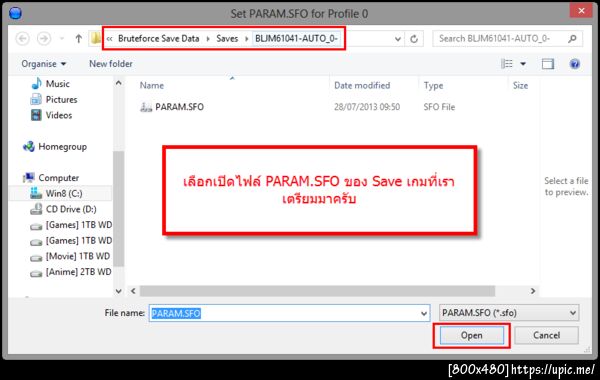
Task: Sort by the Name column header
Action: [x=152, y=85]
